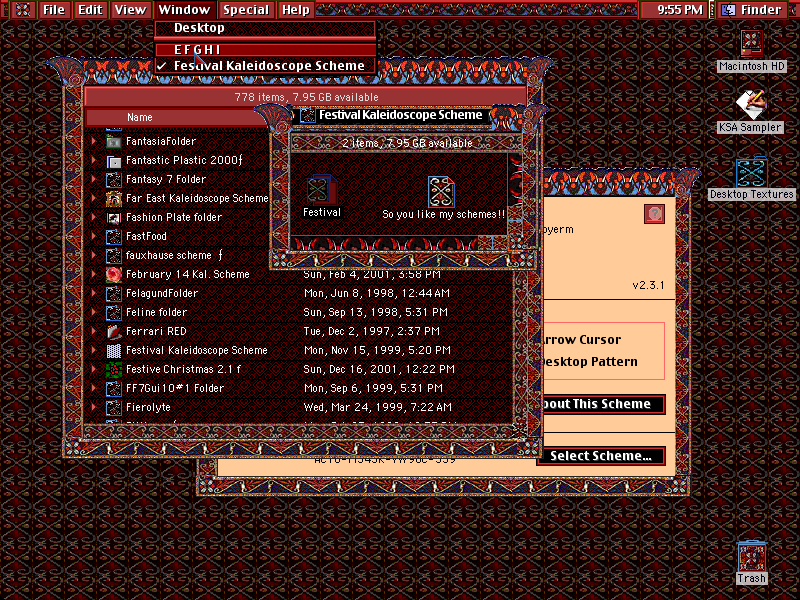
Task: Expand the FantasiaFolder disclosure triangle
Action: pyautogui.click(x=93, y=141)
